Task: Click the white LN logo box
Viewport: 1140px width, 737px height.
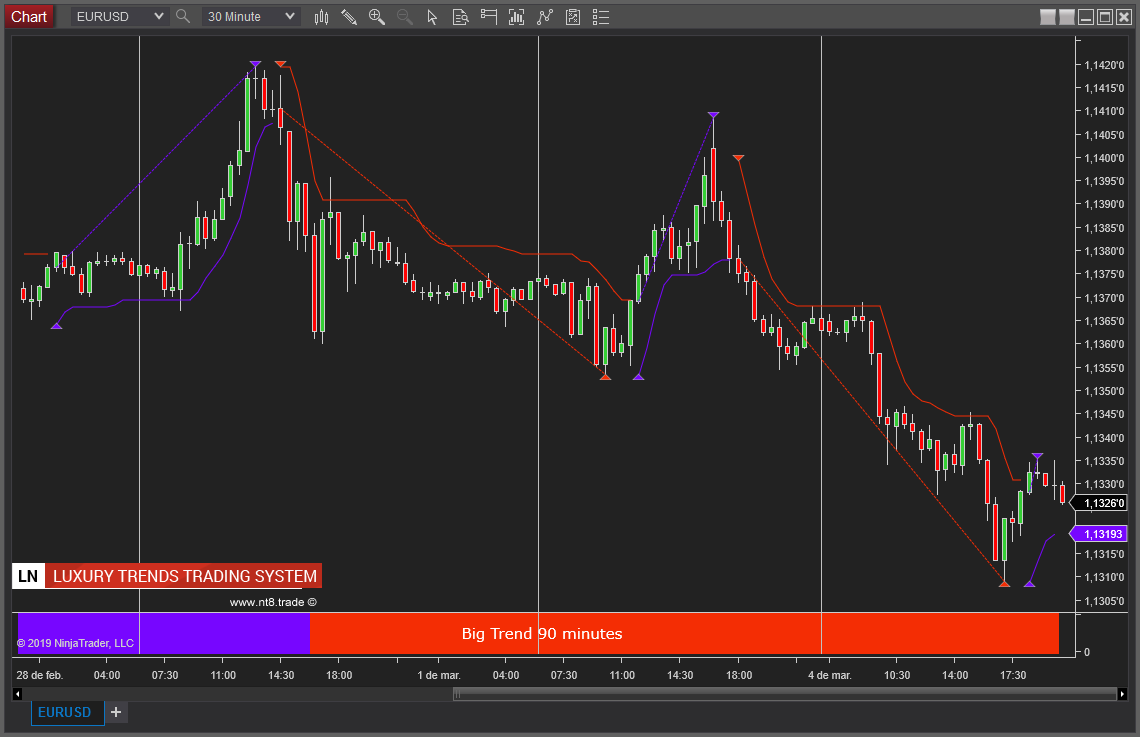Action: pos(28,576)
